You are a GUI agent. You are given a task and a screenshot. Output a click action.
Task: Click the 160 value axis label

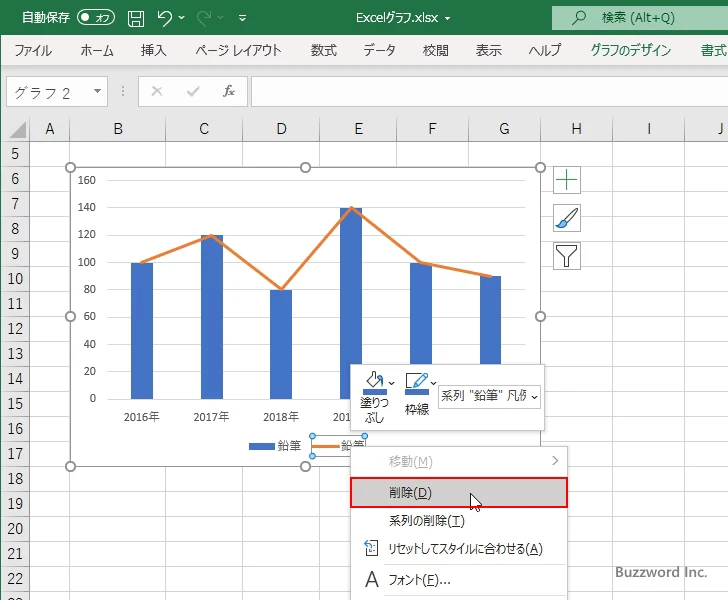[87, 180]
